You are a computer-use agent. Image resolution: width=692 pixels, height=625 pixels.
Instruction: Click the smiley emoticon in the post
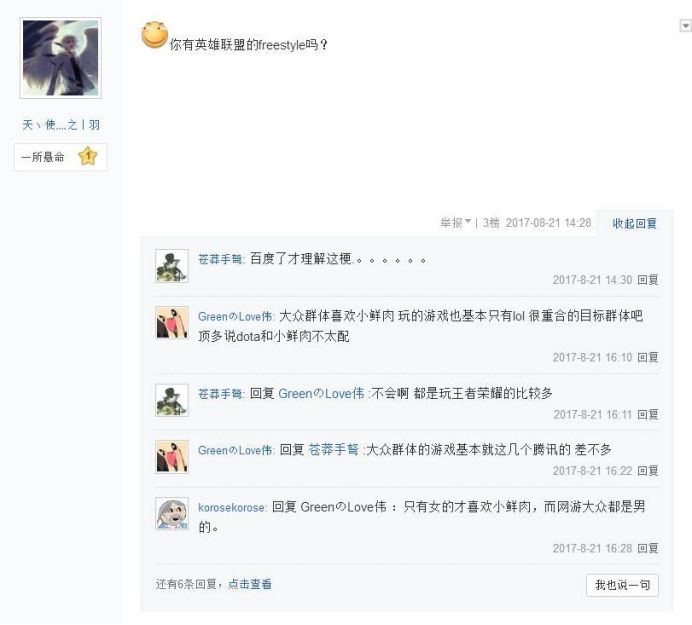[x=154, y=35]
